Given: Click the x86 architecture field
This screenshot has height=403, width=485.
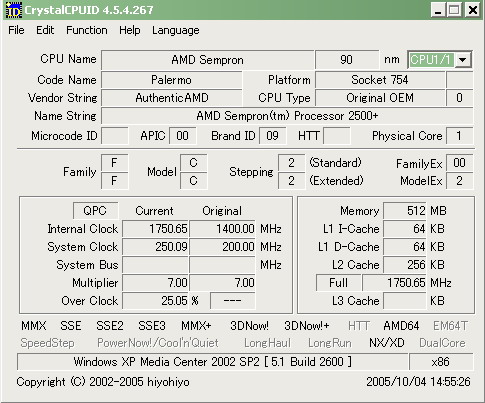Looking at the screenshot, I should 441,362.
